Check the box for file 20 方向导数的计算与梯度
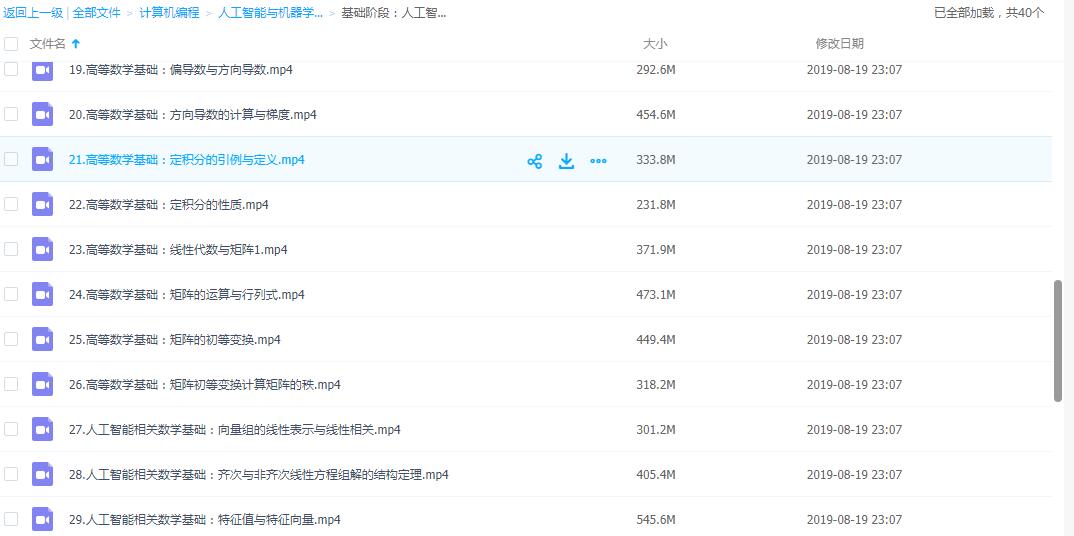 coord(11,114)
